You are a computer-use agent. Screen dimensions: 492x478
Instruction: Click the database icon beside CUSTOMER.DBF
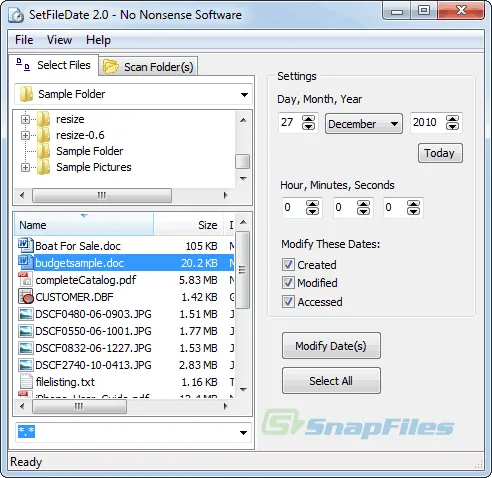pos(25,296)
